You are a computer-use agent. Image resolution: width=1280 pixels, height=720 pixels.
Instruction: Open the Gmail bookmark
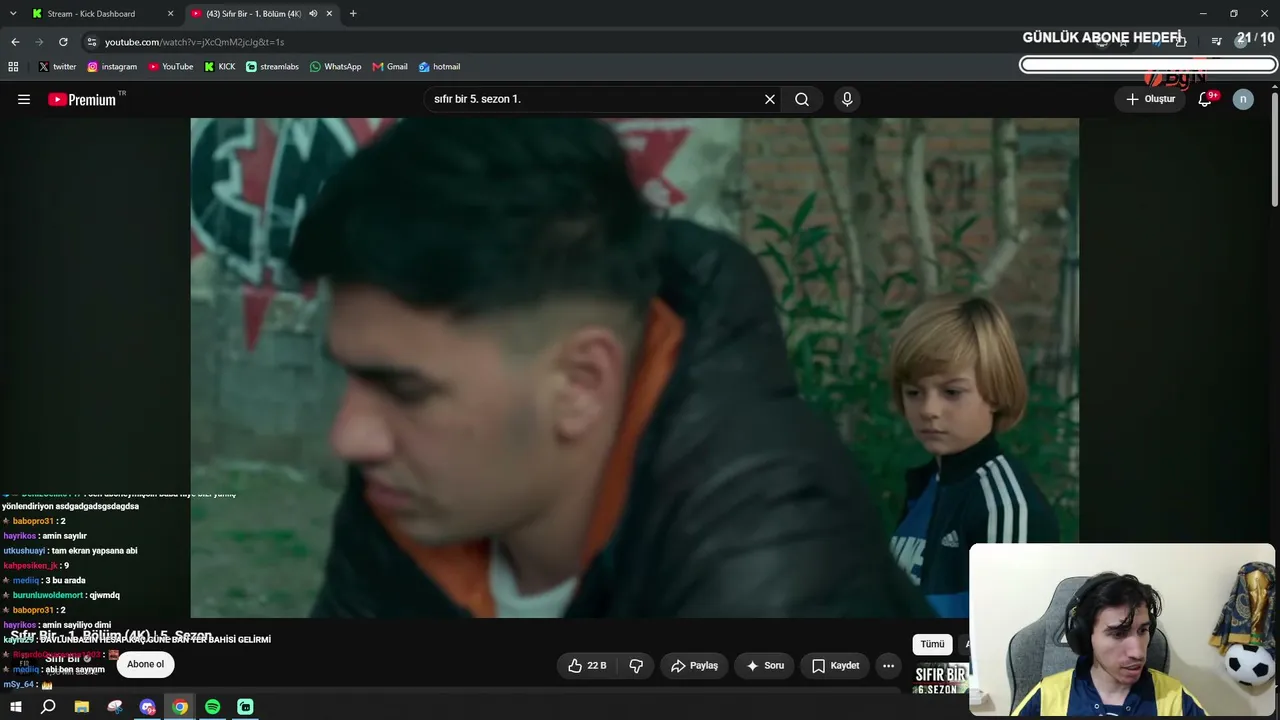[390, 67]
